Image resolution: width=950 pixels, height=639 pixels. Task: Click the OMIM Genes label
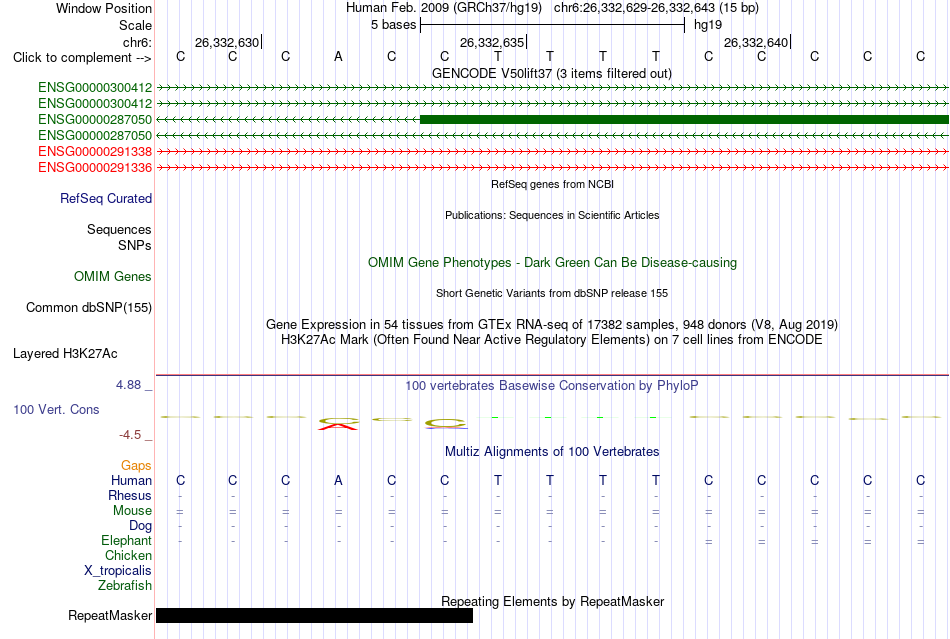click(113, 276)
